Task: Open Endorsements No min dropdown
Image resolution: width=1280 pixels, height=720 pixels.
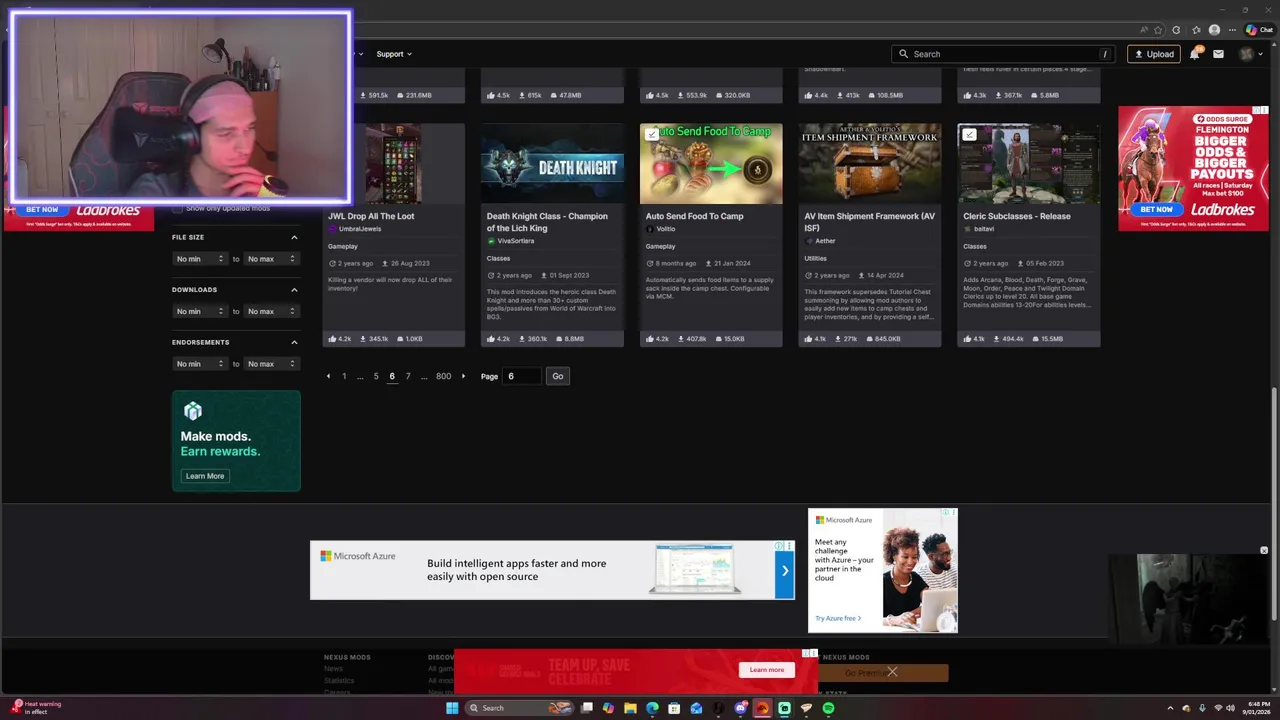Action: [200, 364]
